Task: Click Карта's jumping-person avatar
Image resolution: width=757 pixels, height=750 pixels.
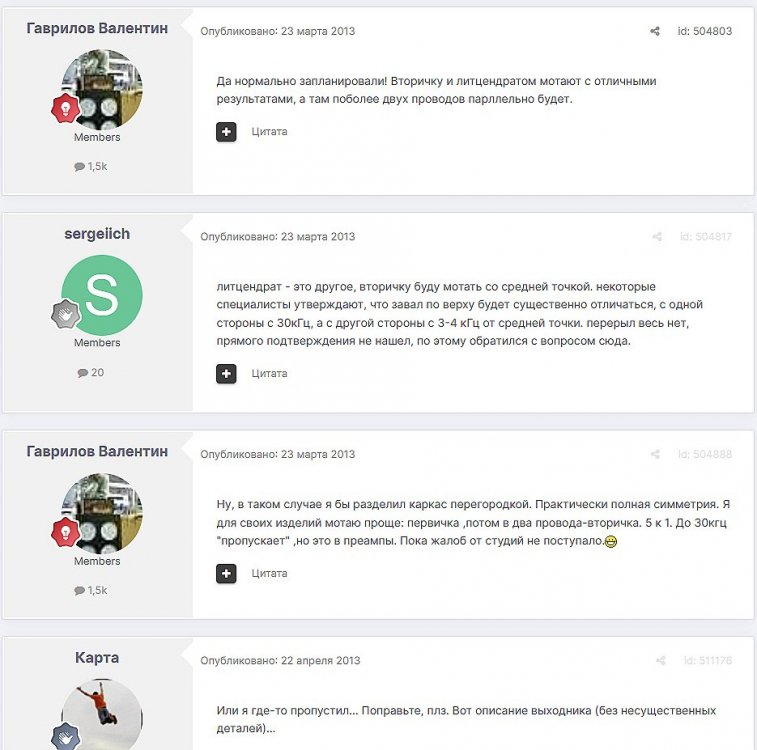Action: tap(102, 714)
